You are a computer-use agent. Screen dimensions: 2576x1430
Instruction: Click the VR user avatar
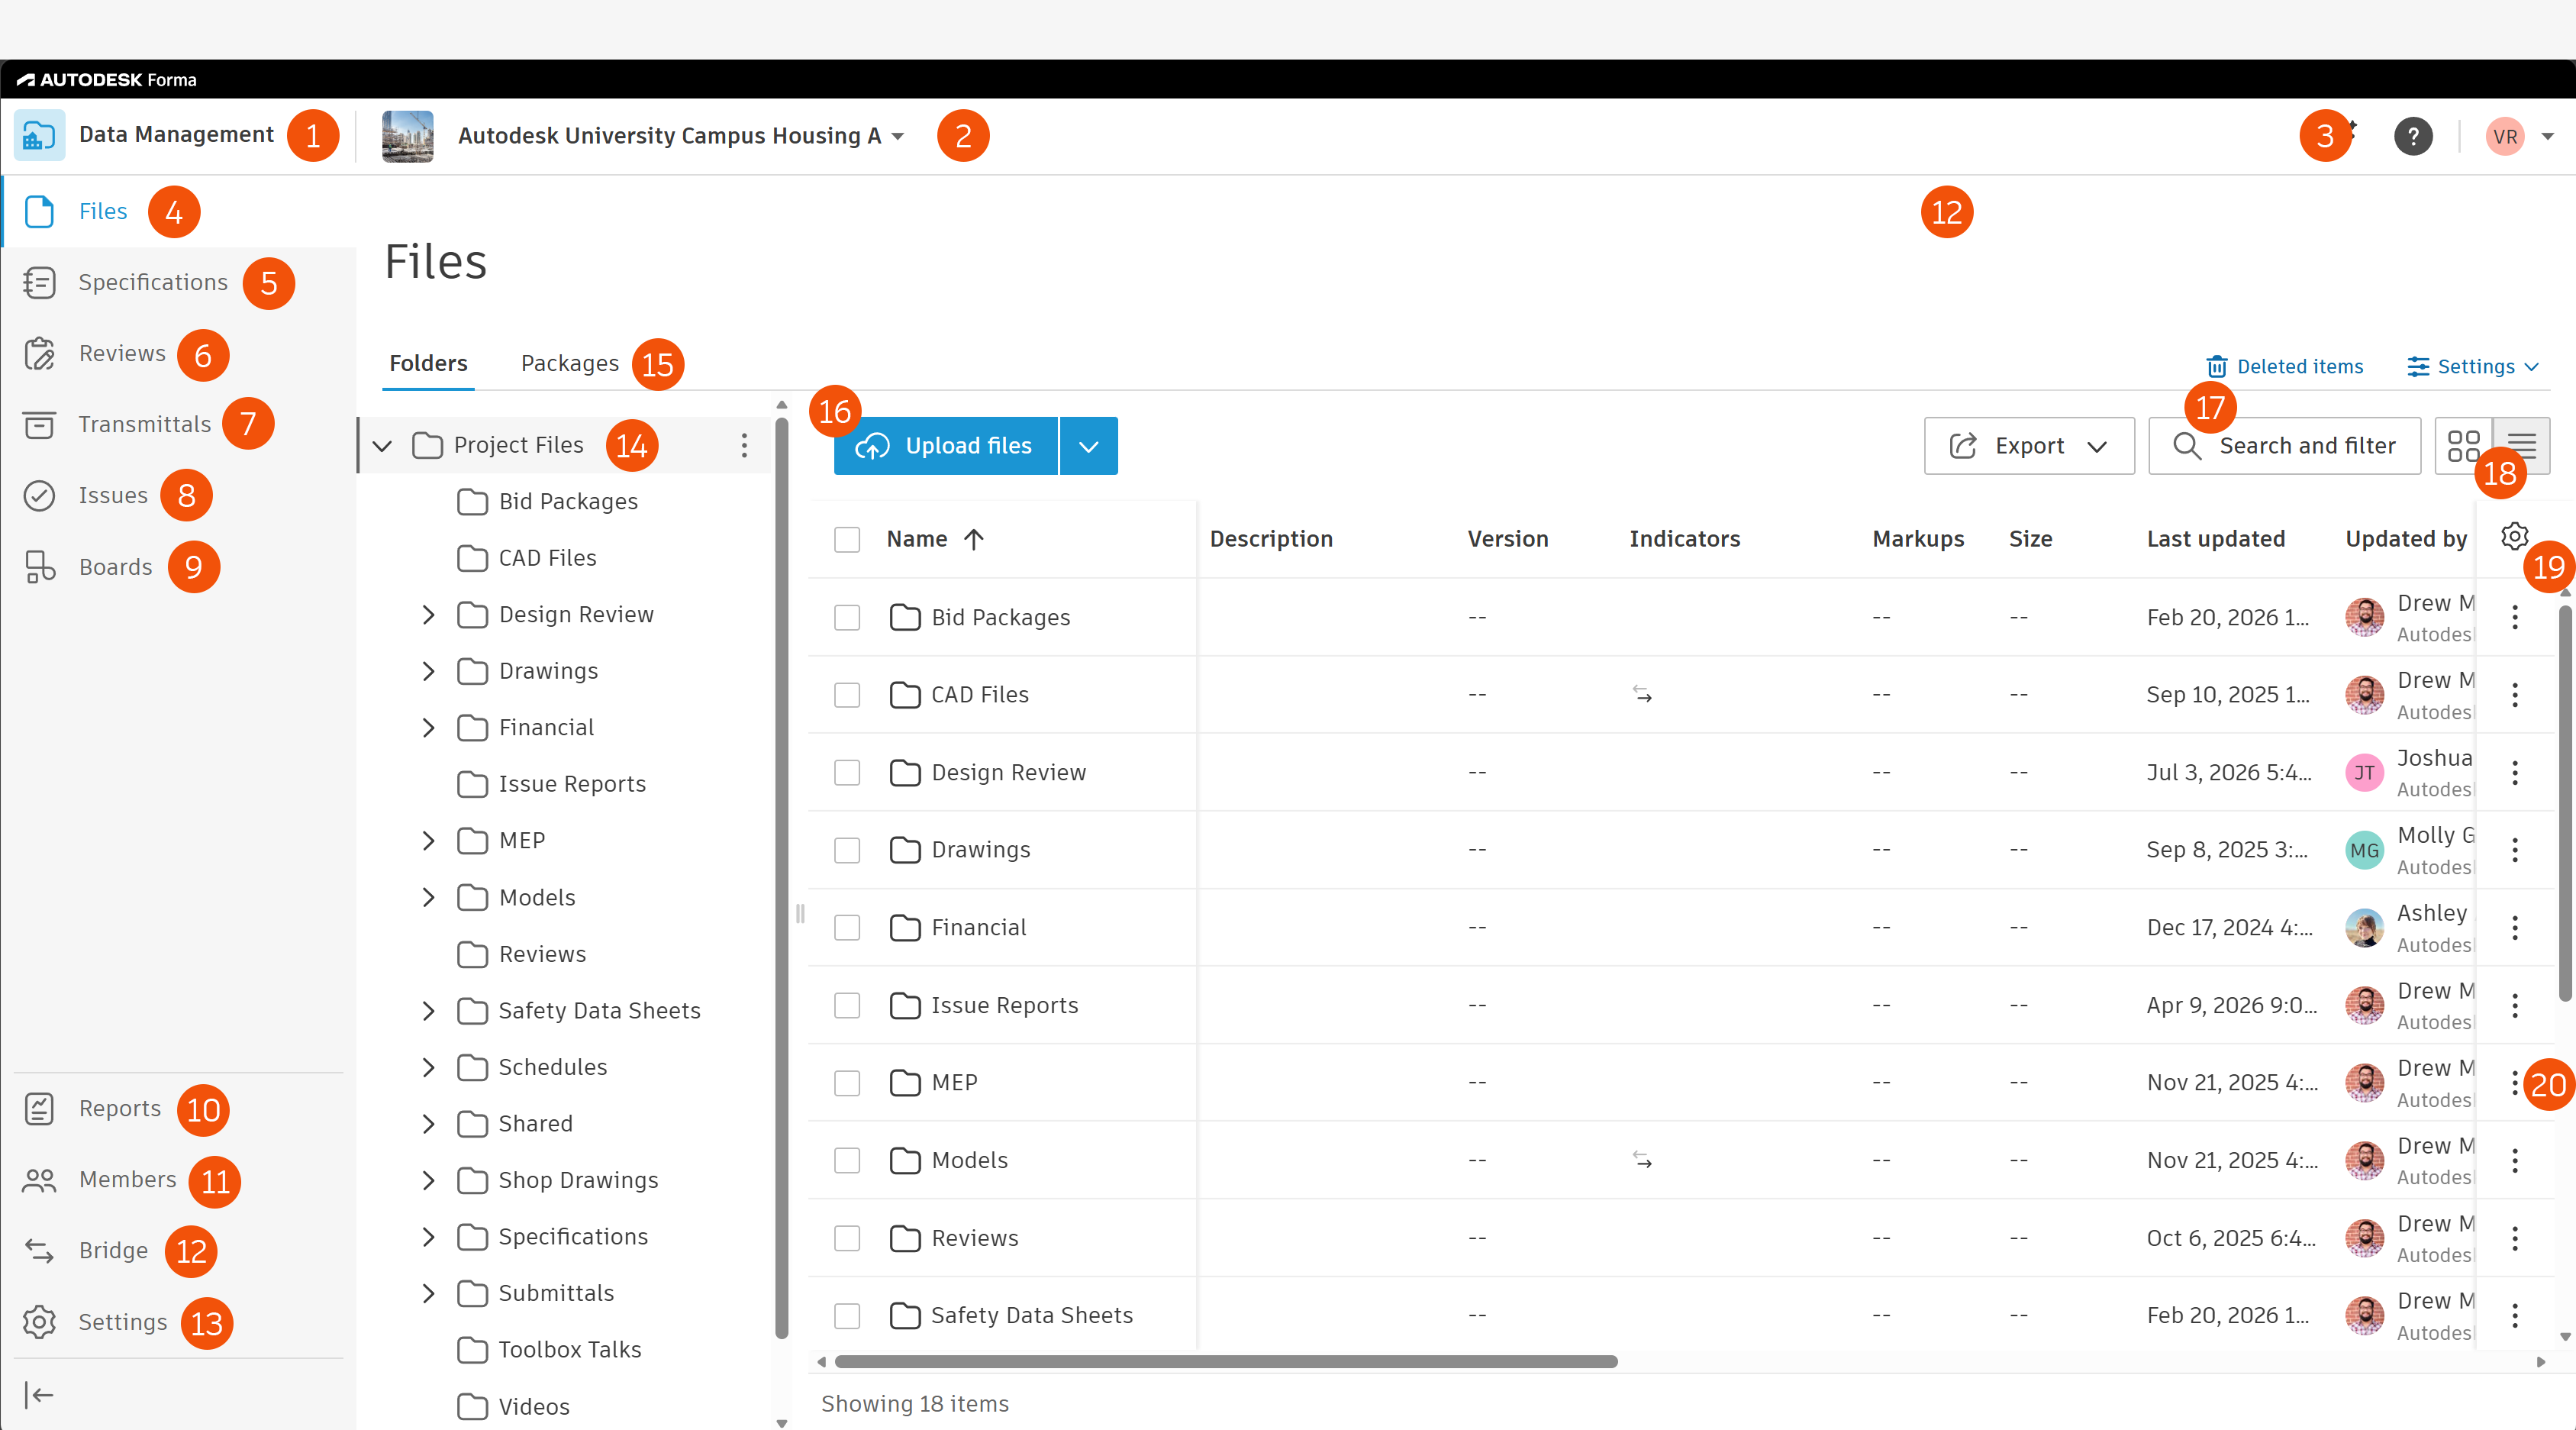tap(2505, 136)
